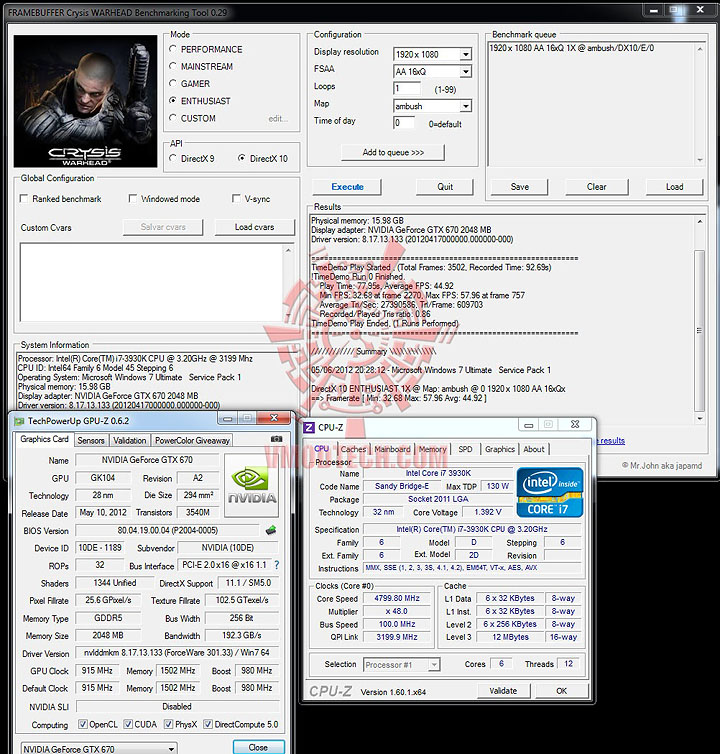The height and width of the screenshot is (754, 720).
Task: Click the GPU-Z screenshot camera icon
Action: (276, 439)
